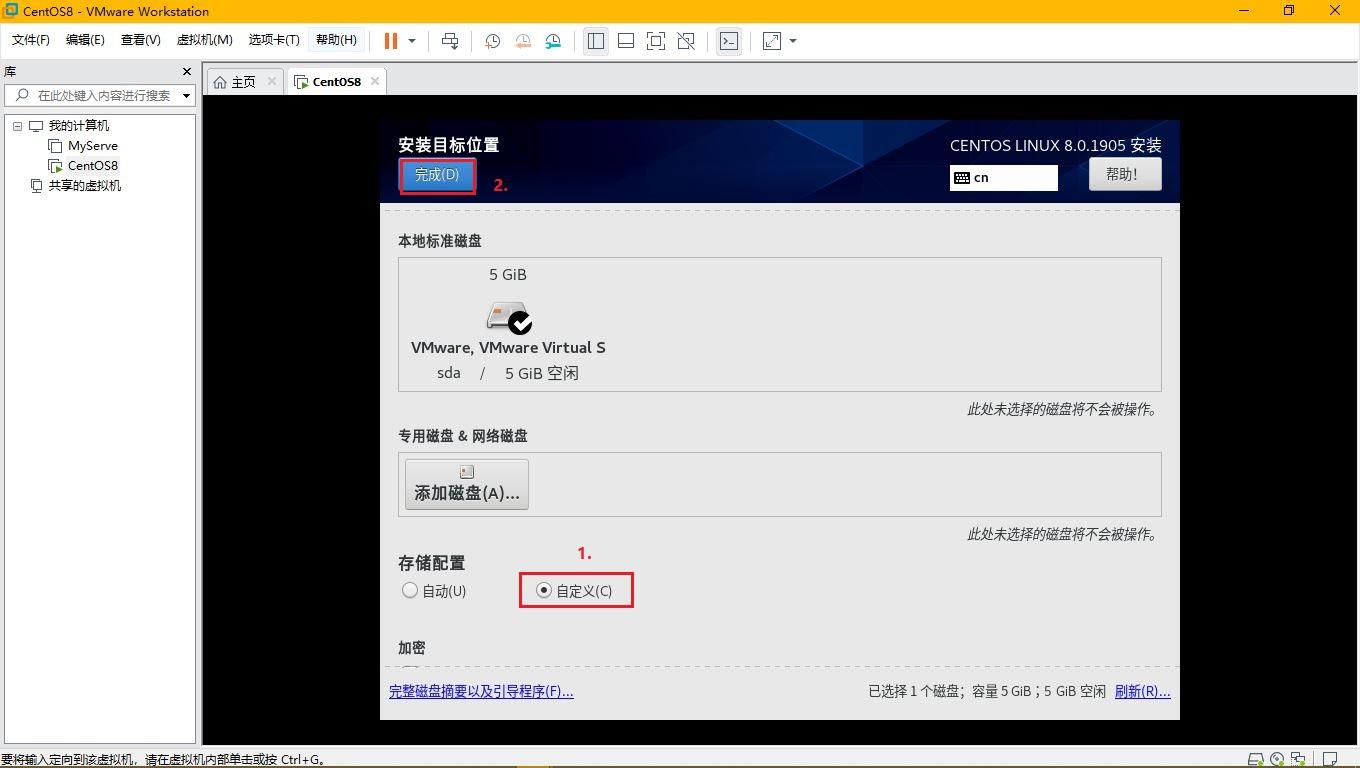1360x768 pixels.
Task: Open the snapshot manager wrench-clock icon
Action: pyautogui.click(x=553, y=41)
